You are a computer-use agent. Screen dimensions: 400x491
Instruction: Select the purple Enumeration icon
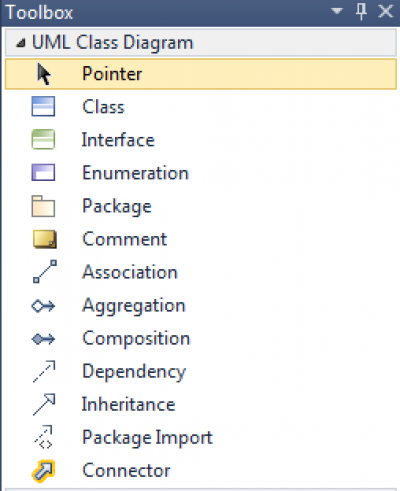coord(43,172)
